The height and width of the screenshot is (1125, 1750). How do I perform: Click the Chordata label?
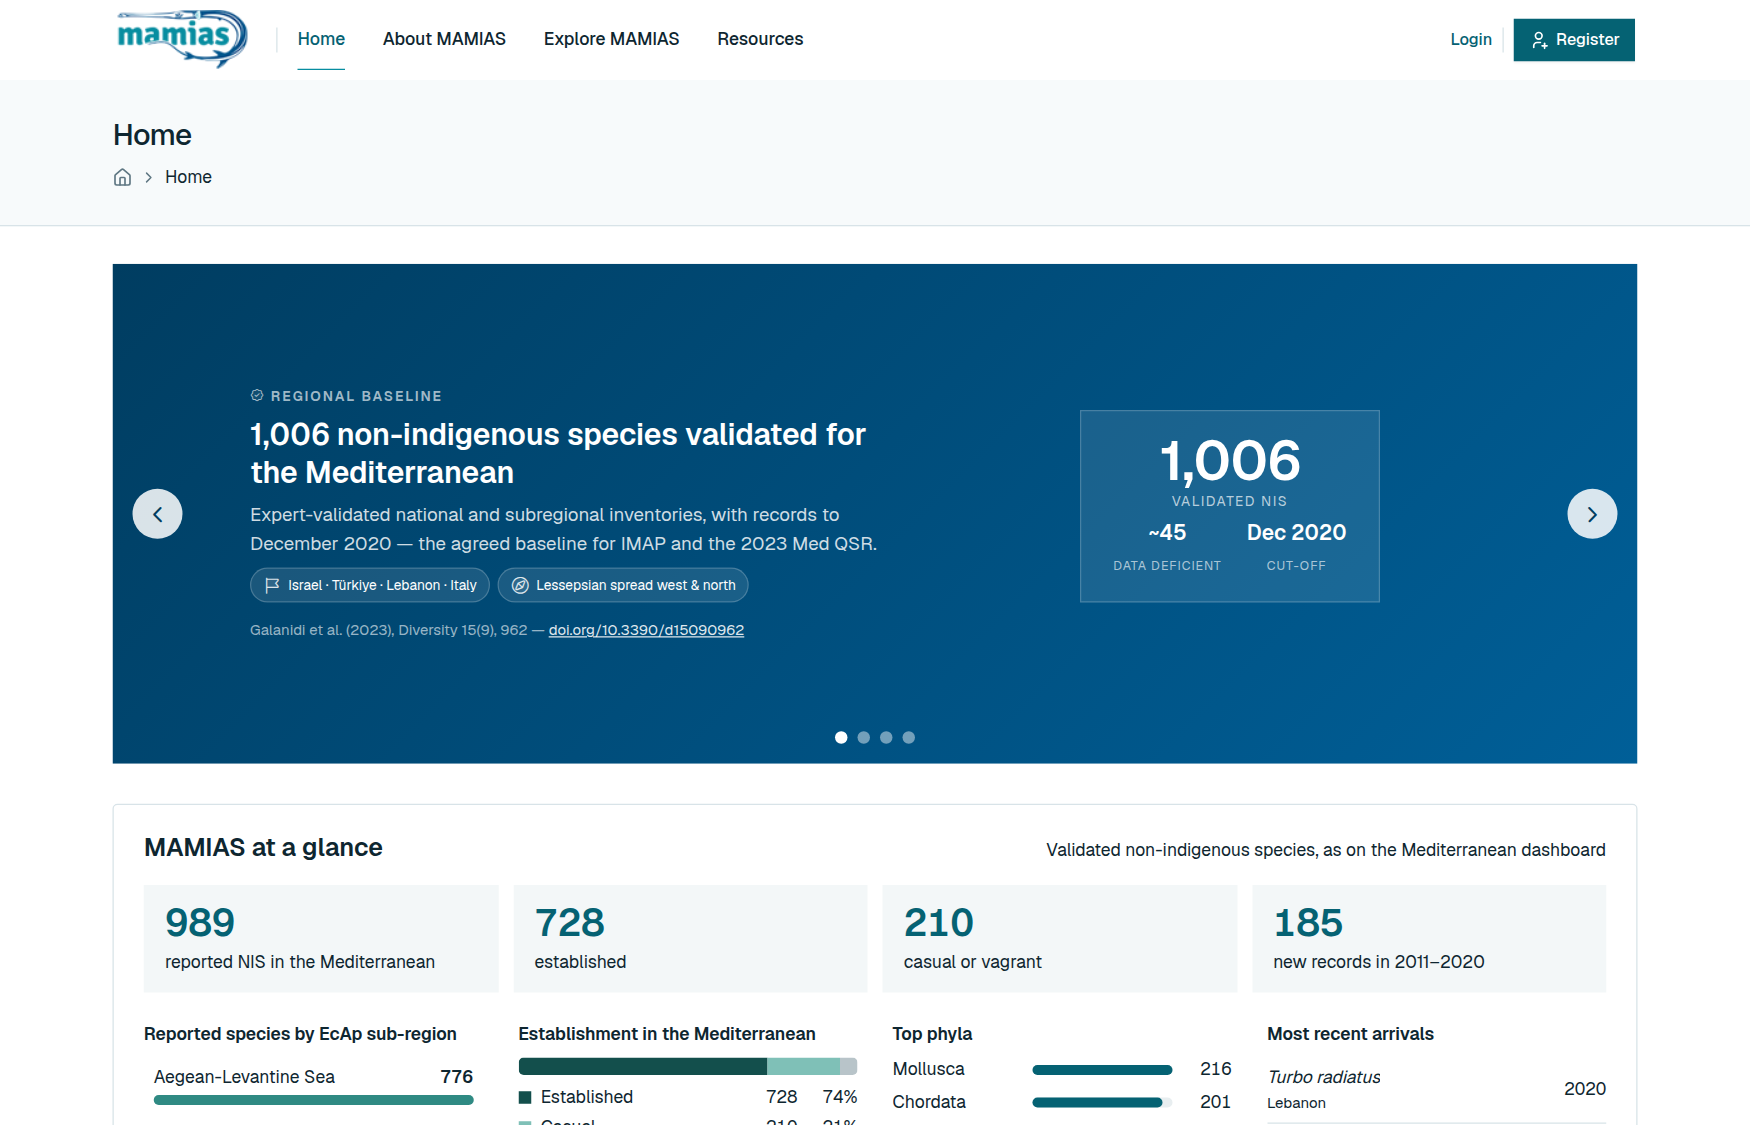[x=929, y=1102]
